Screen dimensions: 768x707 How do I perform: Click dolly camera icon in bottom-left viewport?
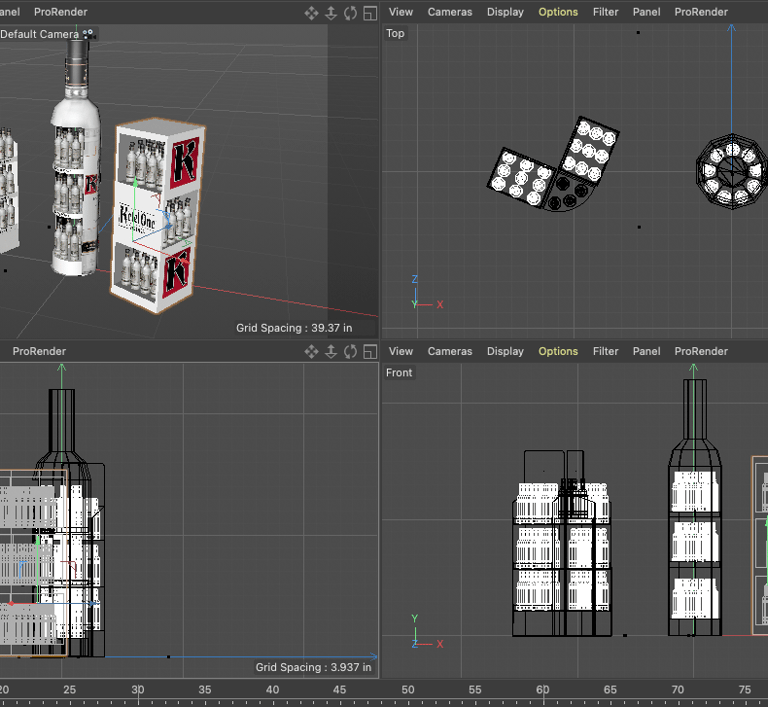(331, 351)
